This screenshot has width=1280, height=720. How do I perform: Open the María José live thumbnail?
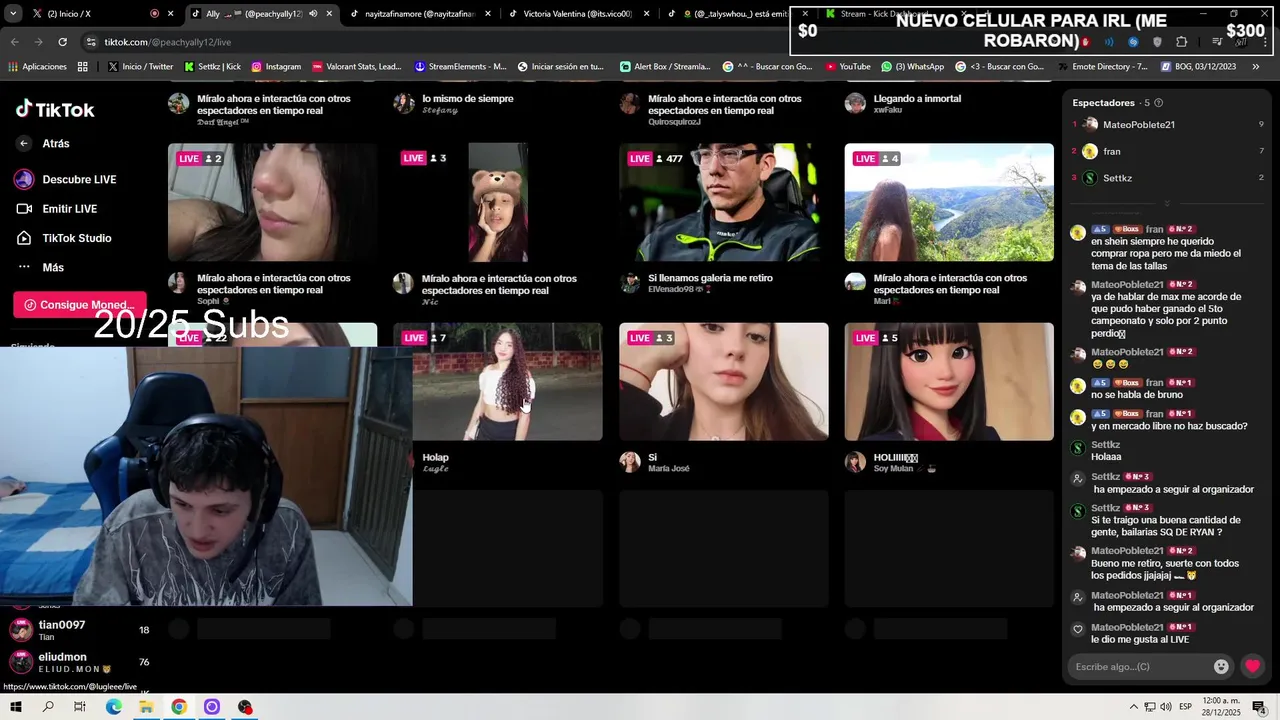coord(723,381)
